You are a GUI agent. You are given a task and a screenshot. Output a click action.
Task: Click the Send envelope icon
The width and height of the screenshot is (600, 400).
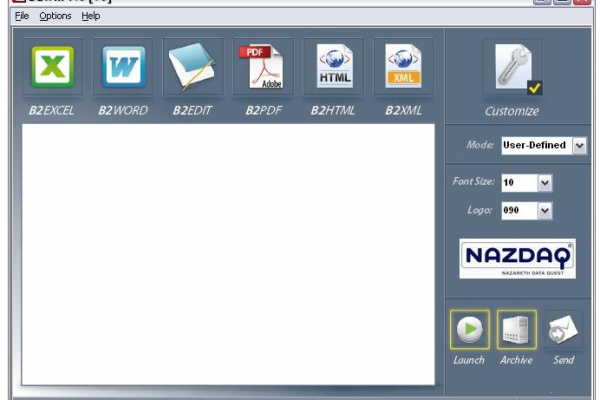pyautogui.click(x=564, y=330)
